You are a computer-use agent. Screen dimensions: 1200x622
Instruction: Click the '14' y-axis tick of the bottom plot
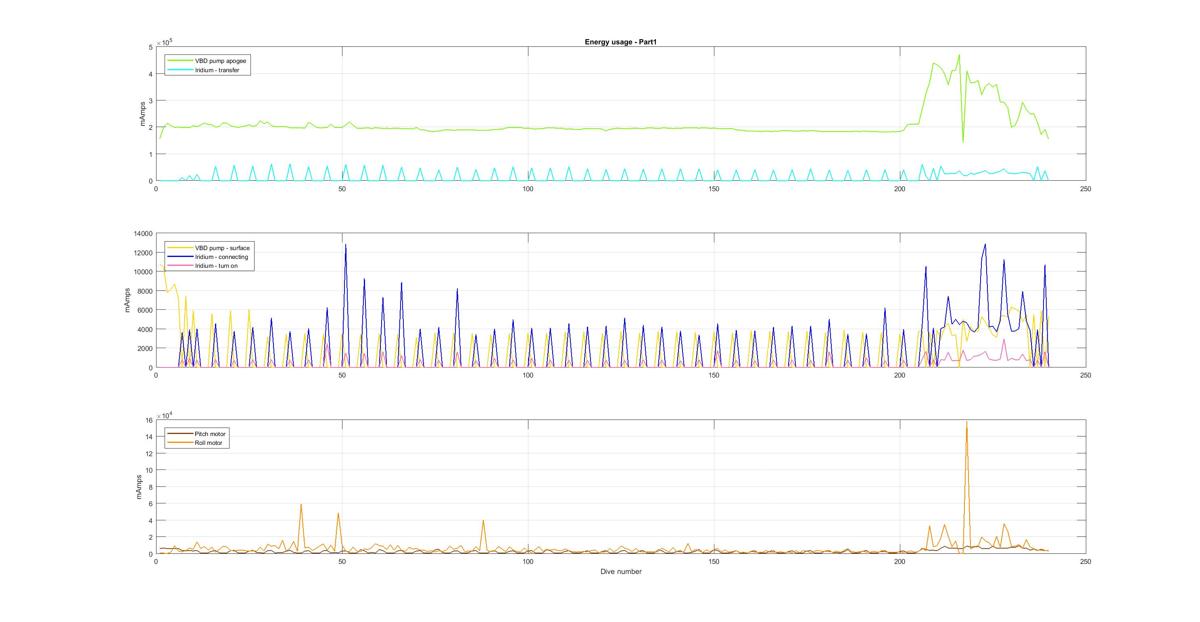(x=148, y=437)
